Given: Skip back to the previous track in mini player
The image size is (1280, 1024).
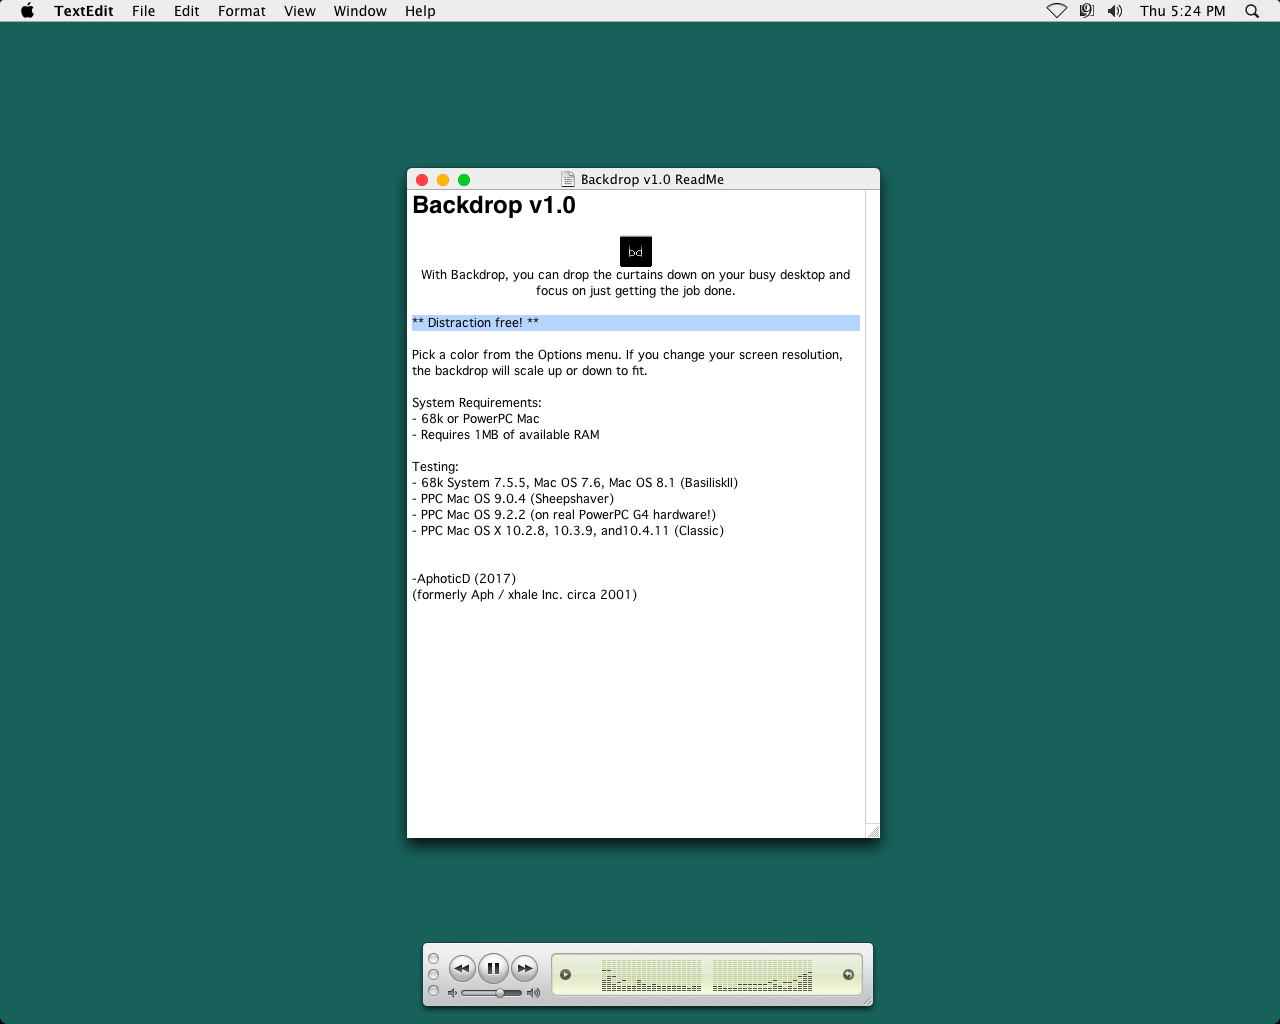Looking at the screenshot, I should point(462,968).
